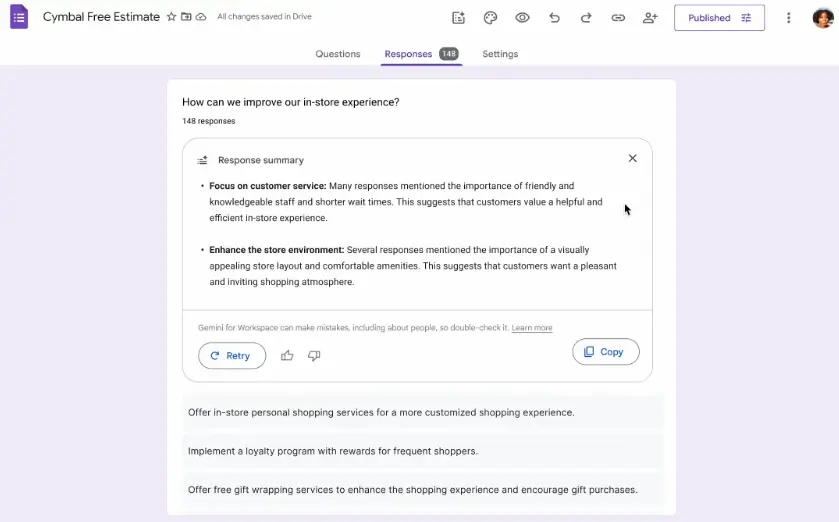Viewport: 839px width, 522px height.
Task: Select the loyalty program response
Action: point(423,451)
